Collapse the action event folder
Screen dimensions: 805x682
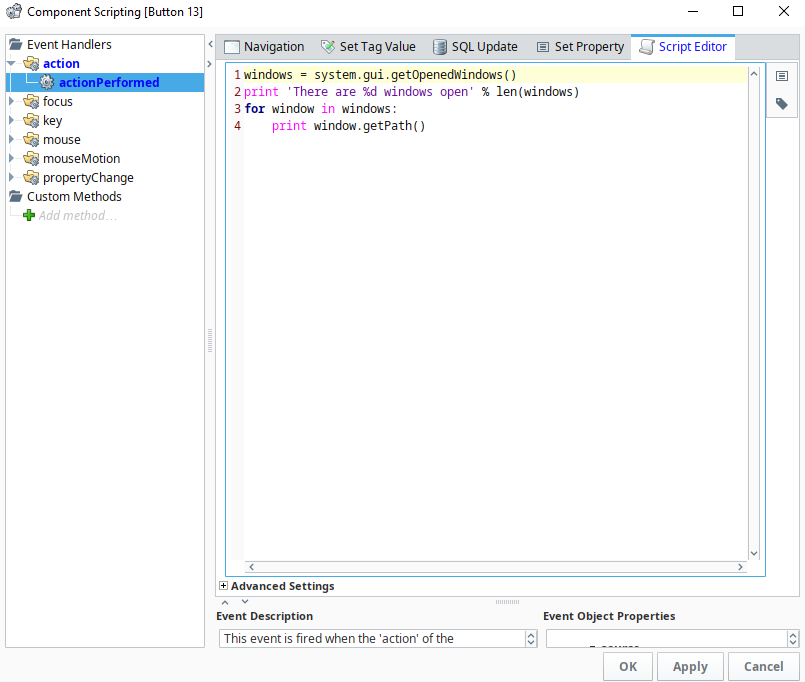[x=11, y=64]
